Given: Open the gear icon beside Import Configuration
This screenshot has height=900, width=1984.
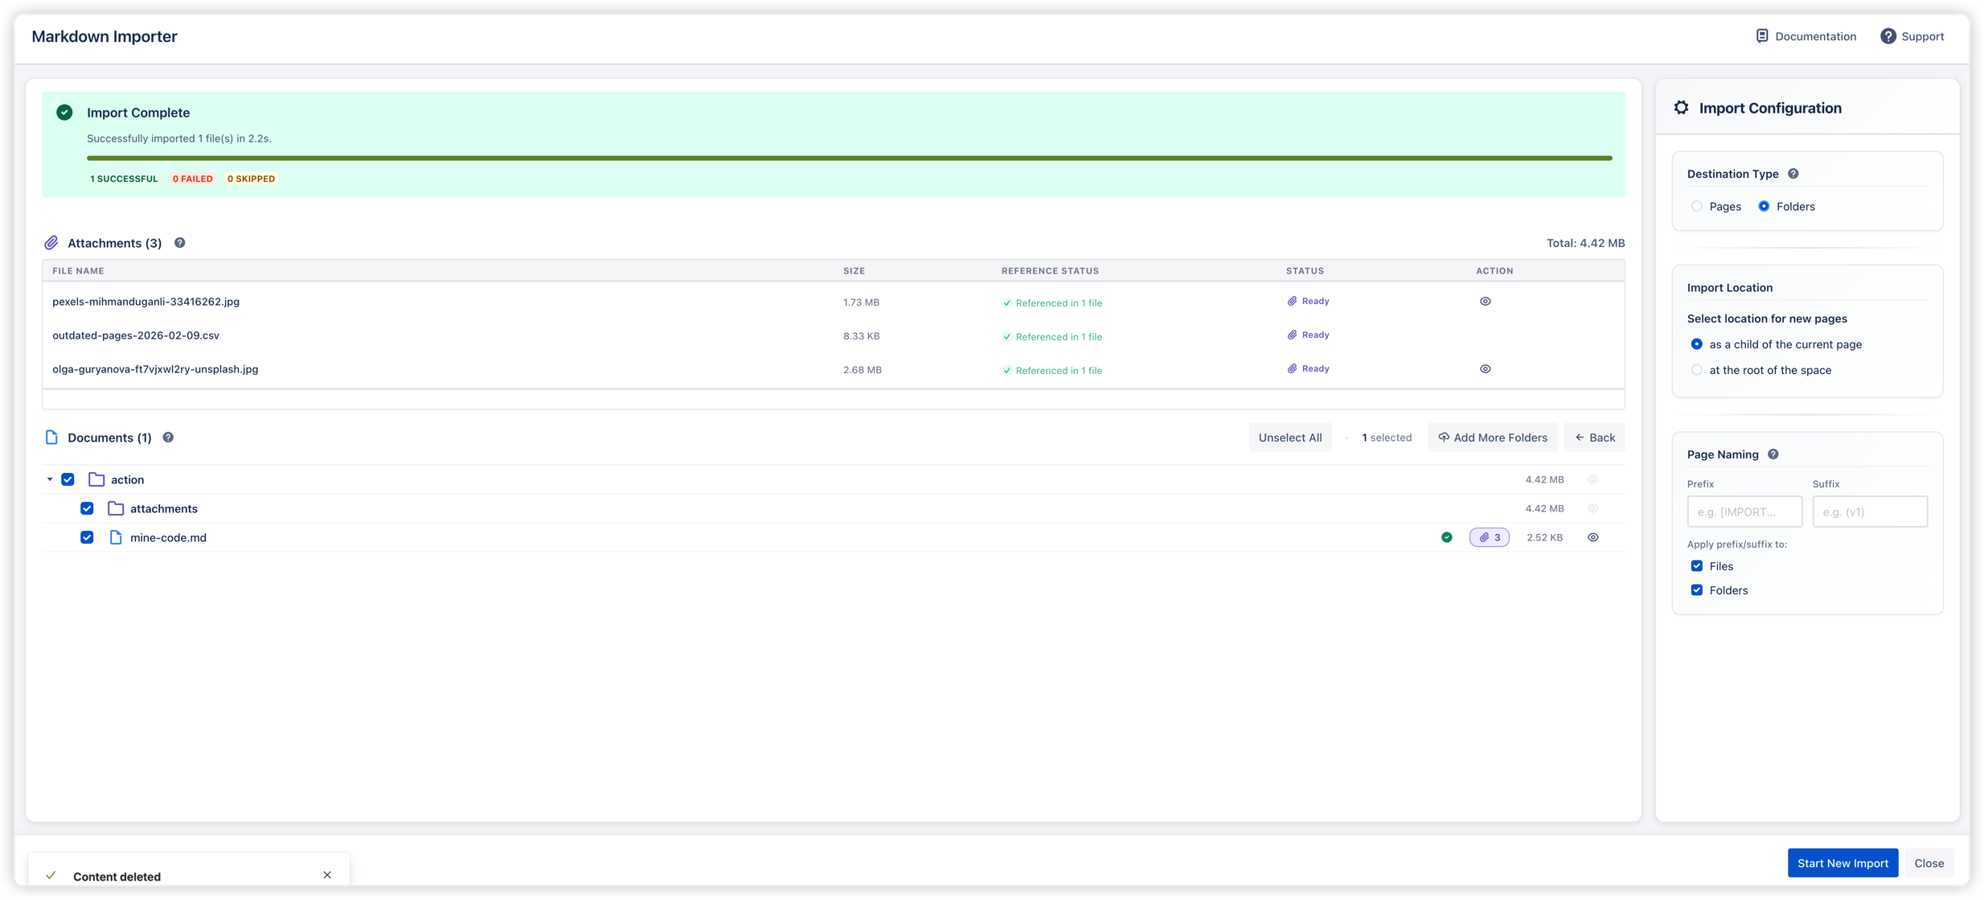Looking at the screenshot, I should pyautogui.click(x=1683, y=108).
